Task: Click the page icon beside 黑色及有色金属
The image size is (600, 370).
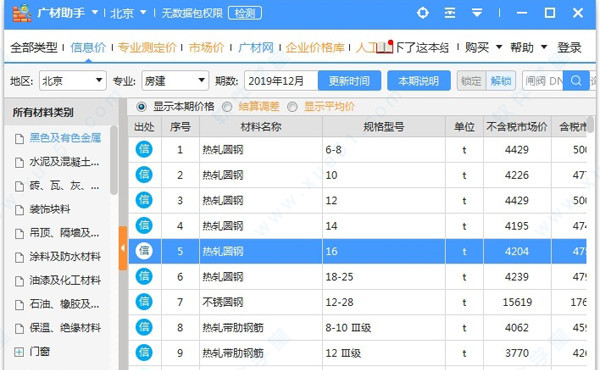Action: [19, 139]
